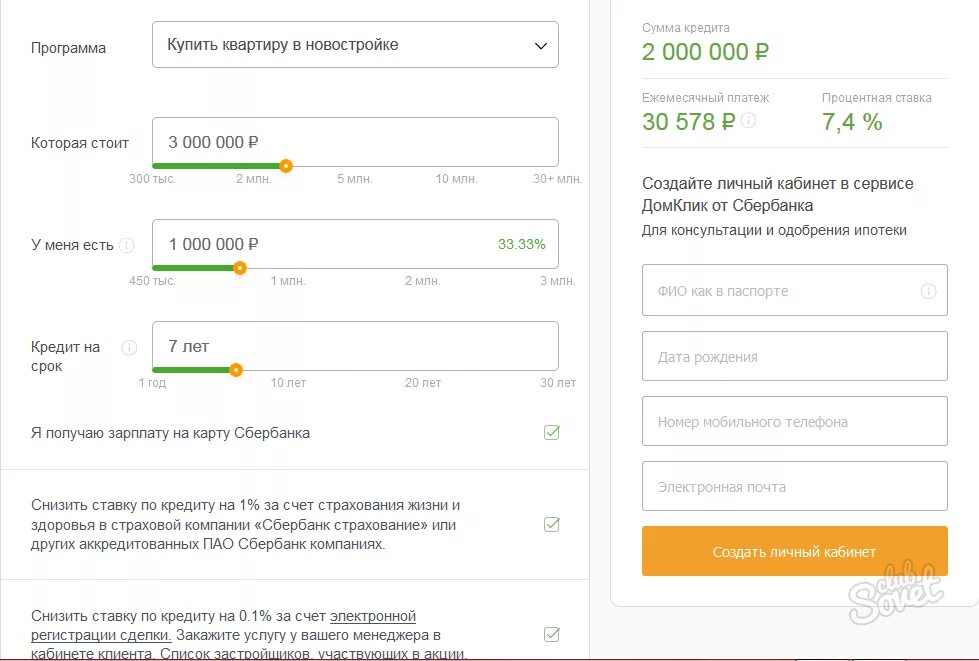Click 'Электронная почта' input field
This screenshot has width=979, height=661.
[794, 486]
